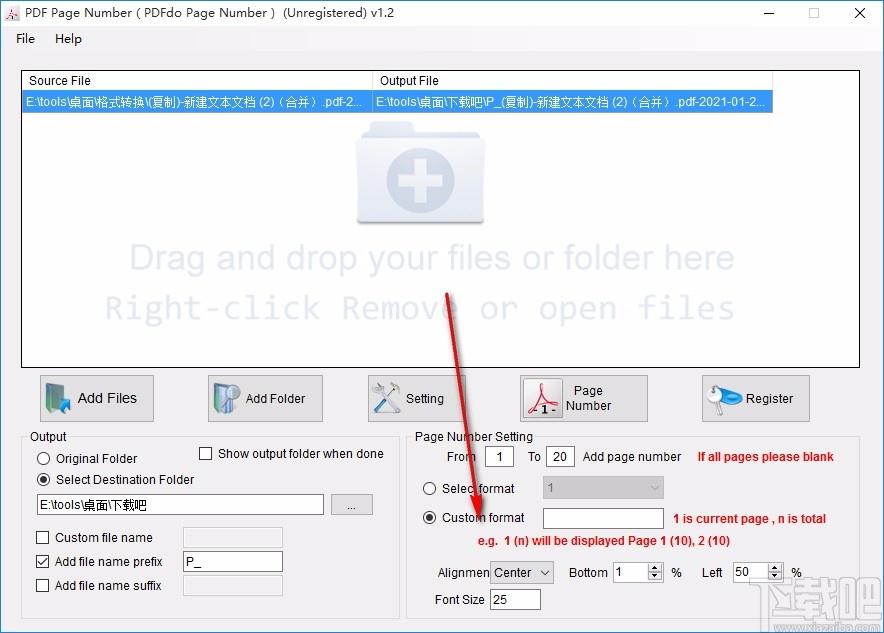Open the File menu

point(25,39)
